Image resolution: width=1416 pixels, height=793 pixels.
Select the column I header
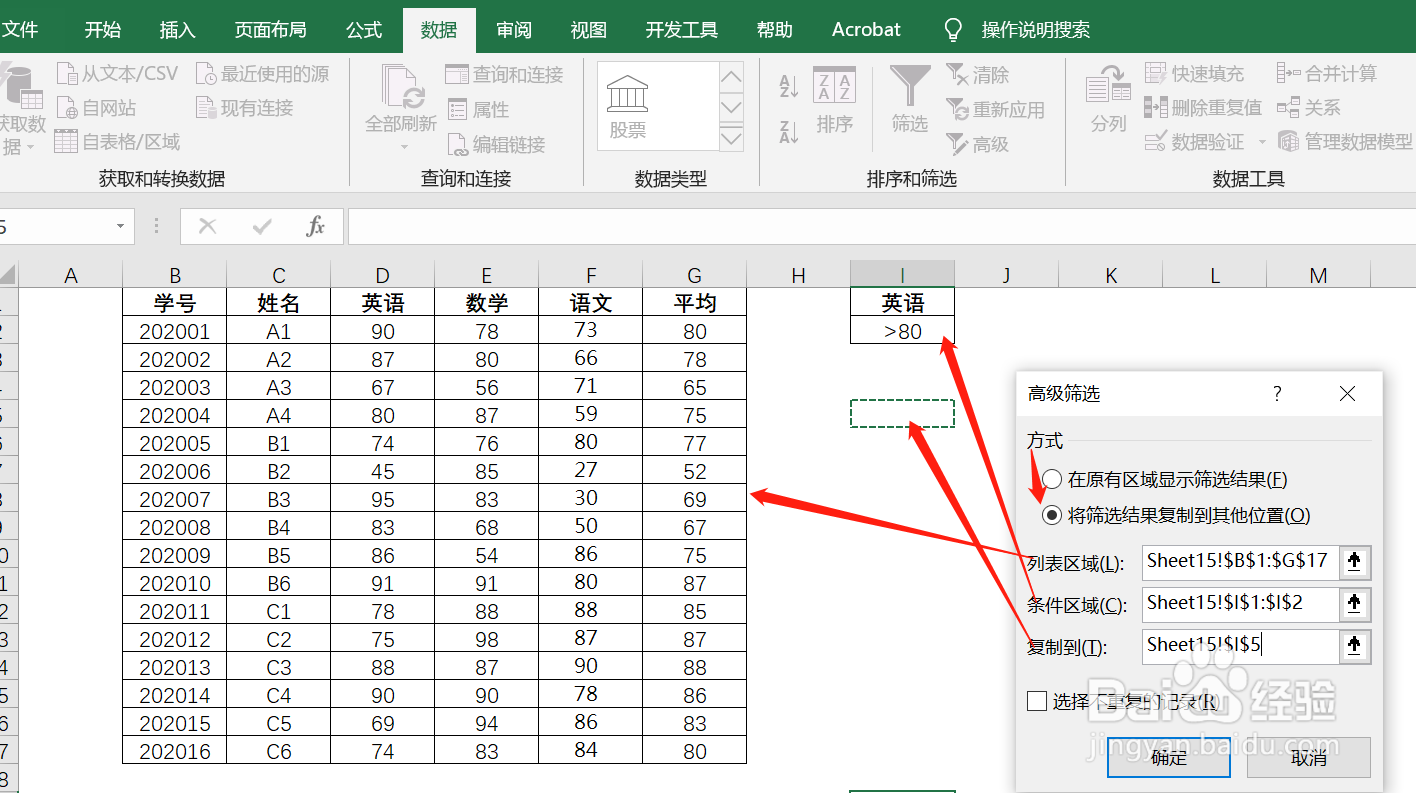[902, 275]
